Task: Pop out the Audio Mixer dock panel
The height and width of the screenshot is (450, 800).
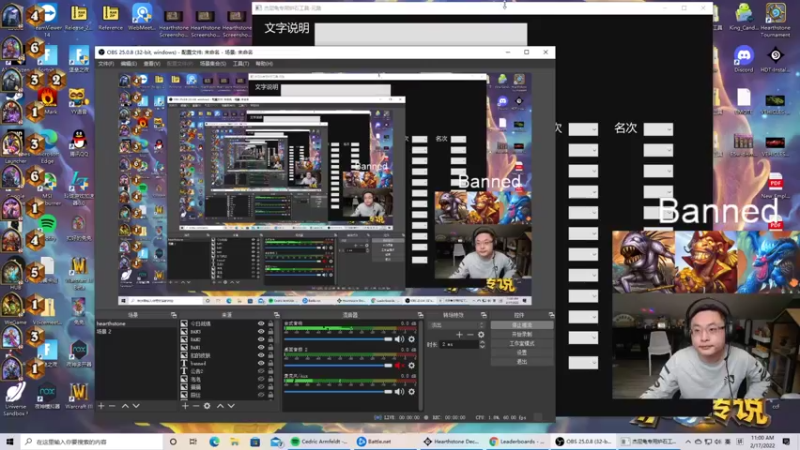Action: click(x=420, y=315)
